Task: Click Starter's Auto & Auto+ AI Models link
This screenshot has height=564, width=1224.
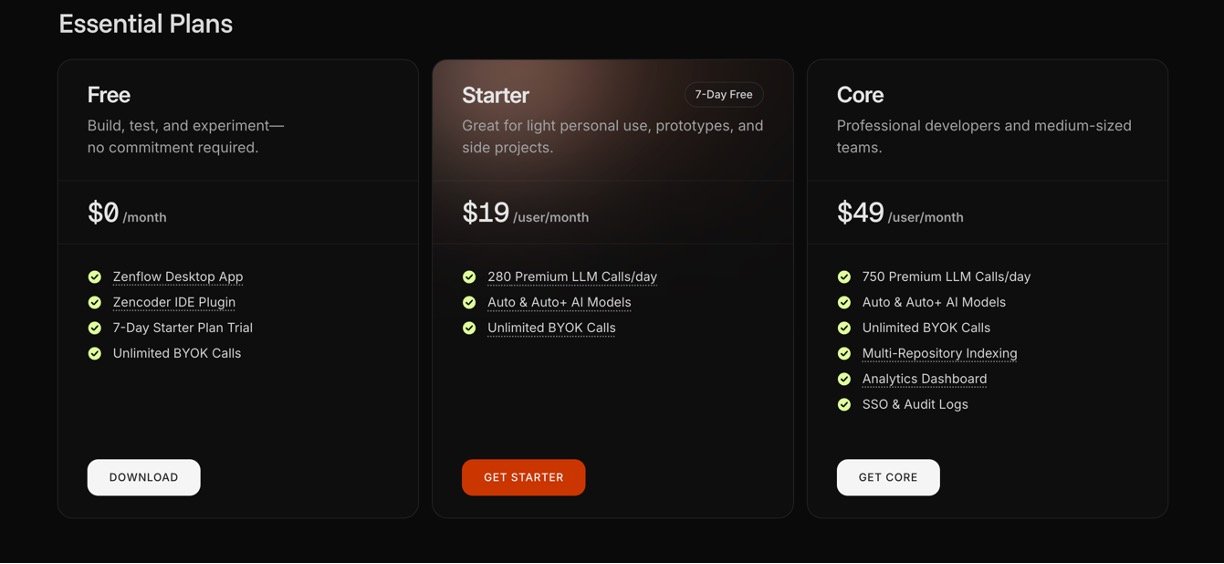Action: click(x=559, y=302)
